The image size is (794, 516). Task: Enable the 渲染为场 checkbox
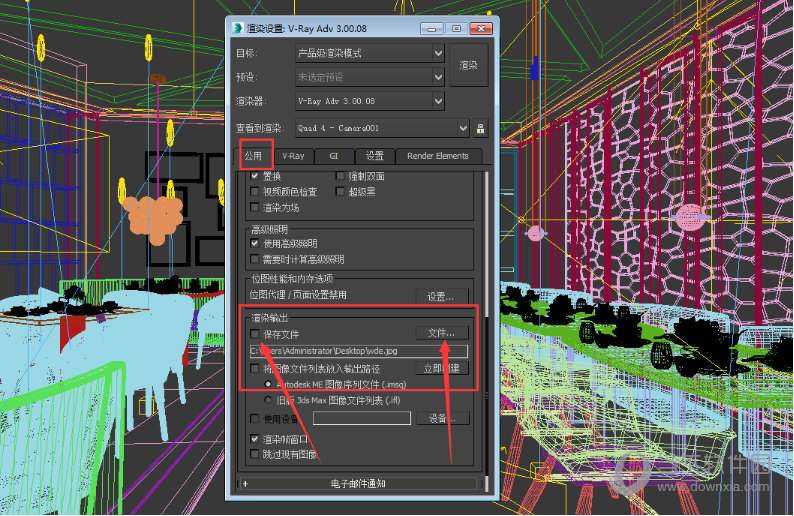pos(255,207)
